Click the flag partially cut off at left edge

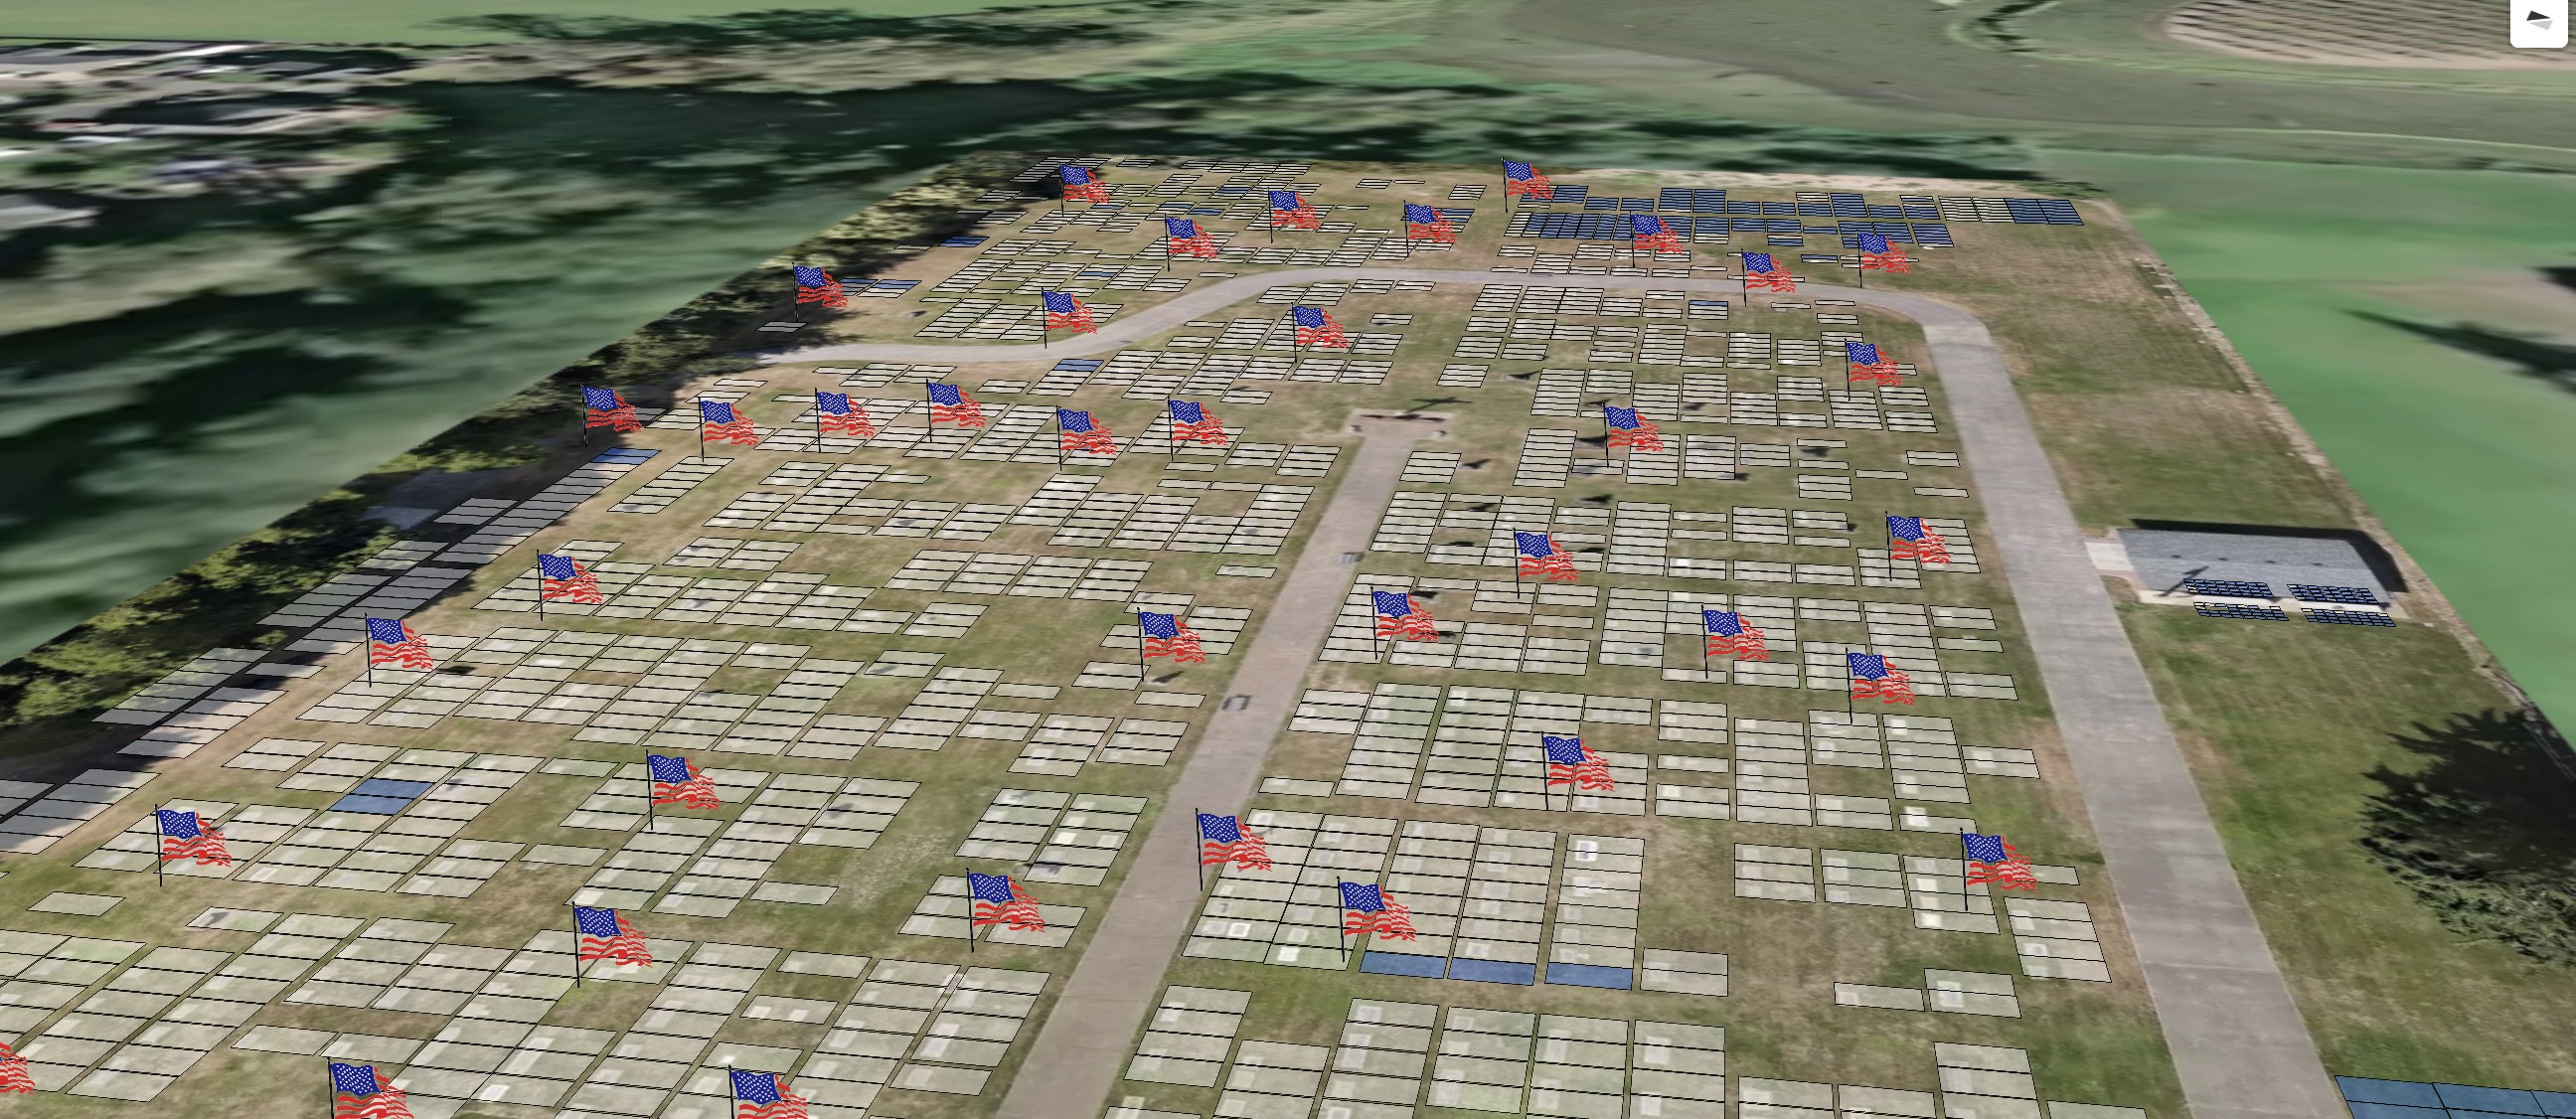12,1070
